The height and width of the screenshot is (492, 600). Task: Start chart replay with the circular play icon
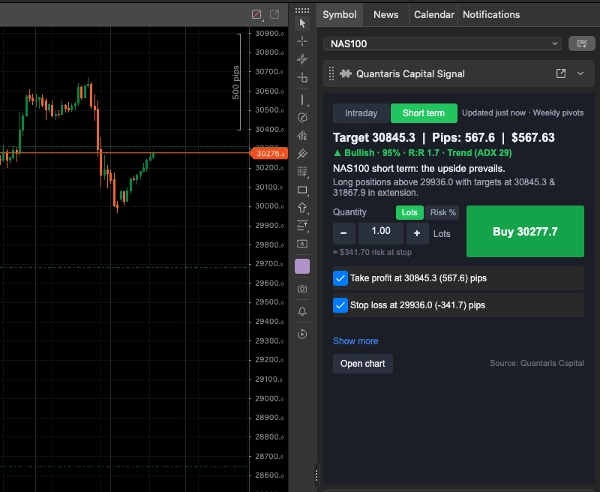tap(302, 334)
